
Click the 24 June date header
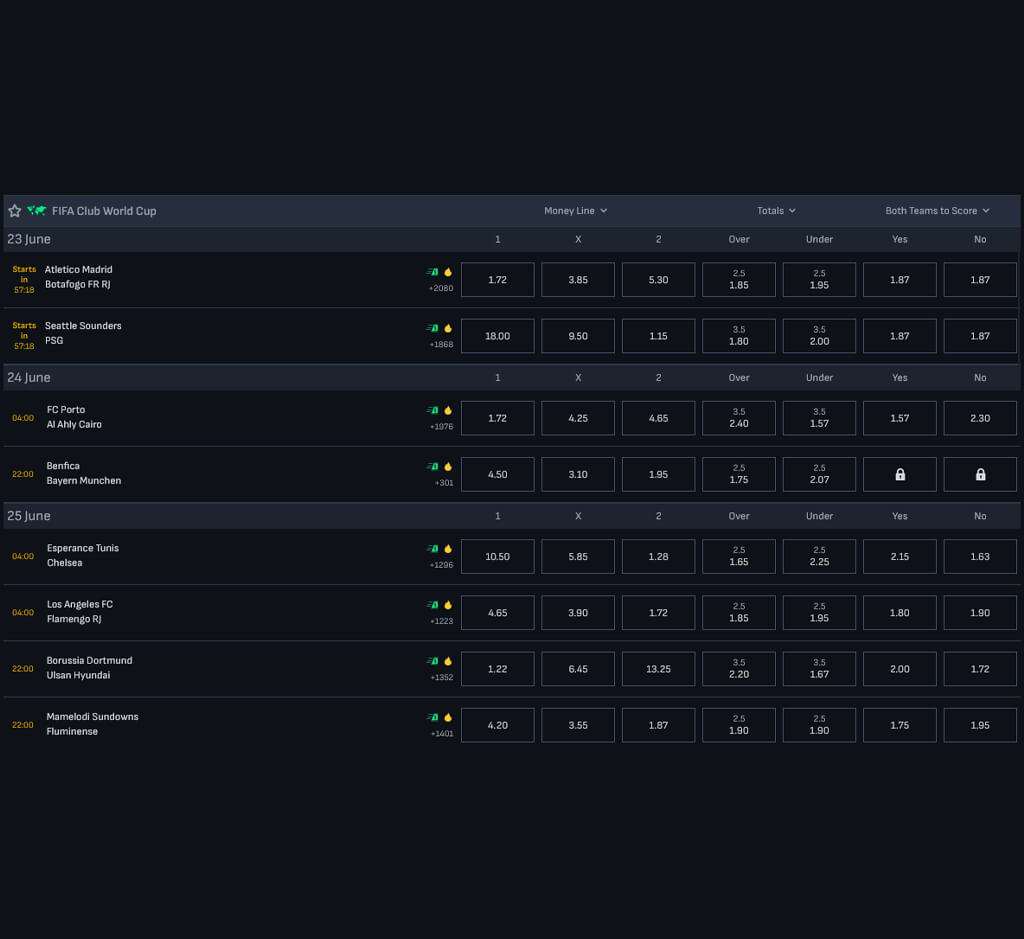(29, 377)
